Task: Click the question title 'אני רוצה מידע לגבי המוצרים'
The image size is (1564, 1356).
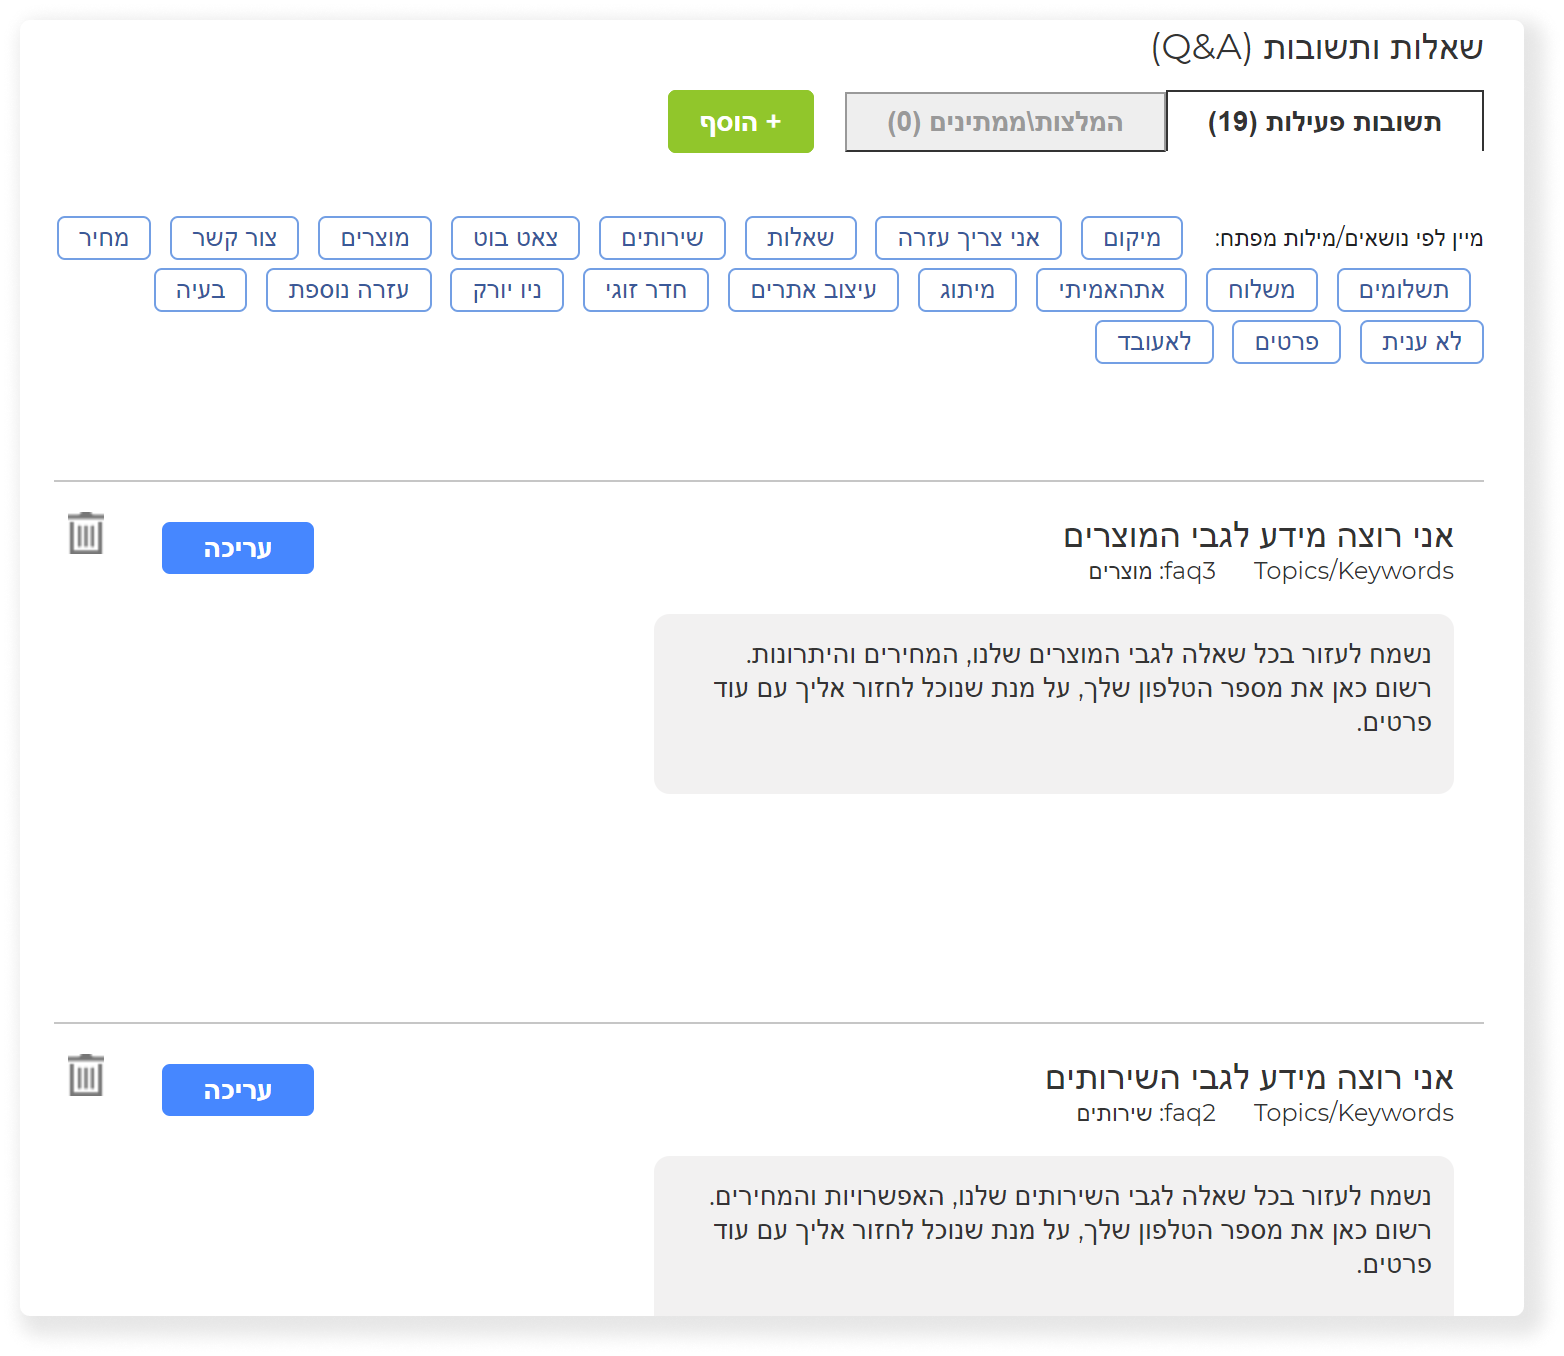Action: click(x=1258, y=536)
